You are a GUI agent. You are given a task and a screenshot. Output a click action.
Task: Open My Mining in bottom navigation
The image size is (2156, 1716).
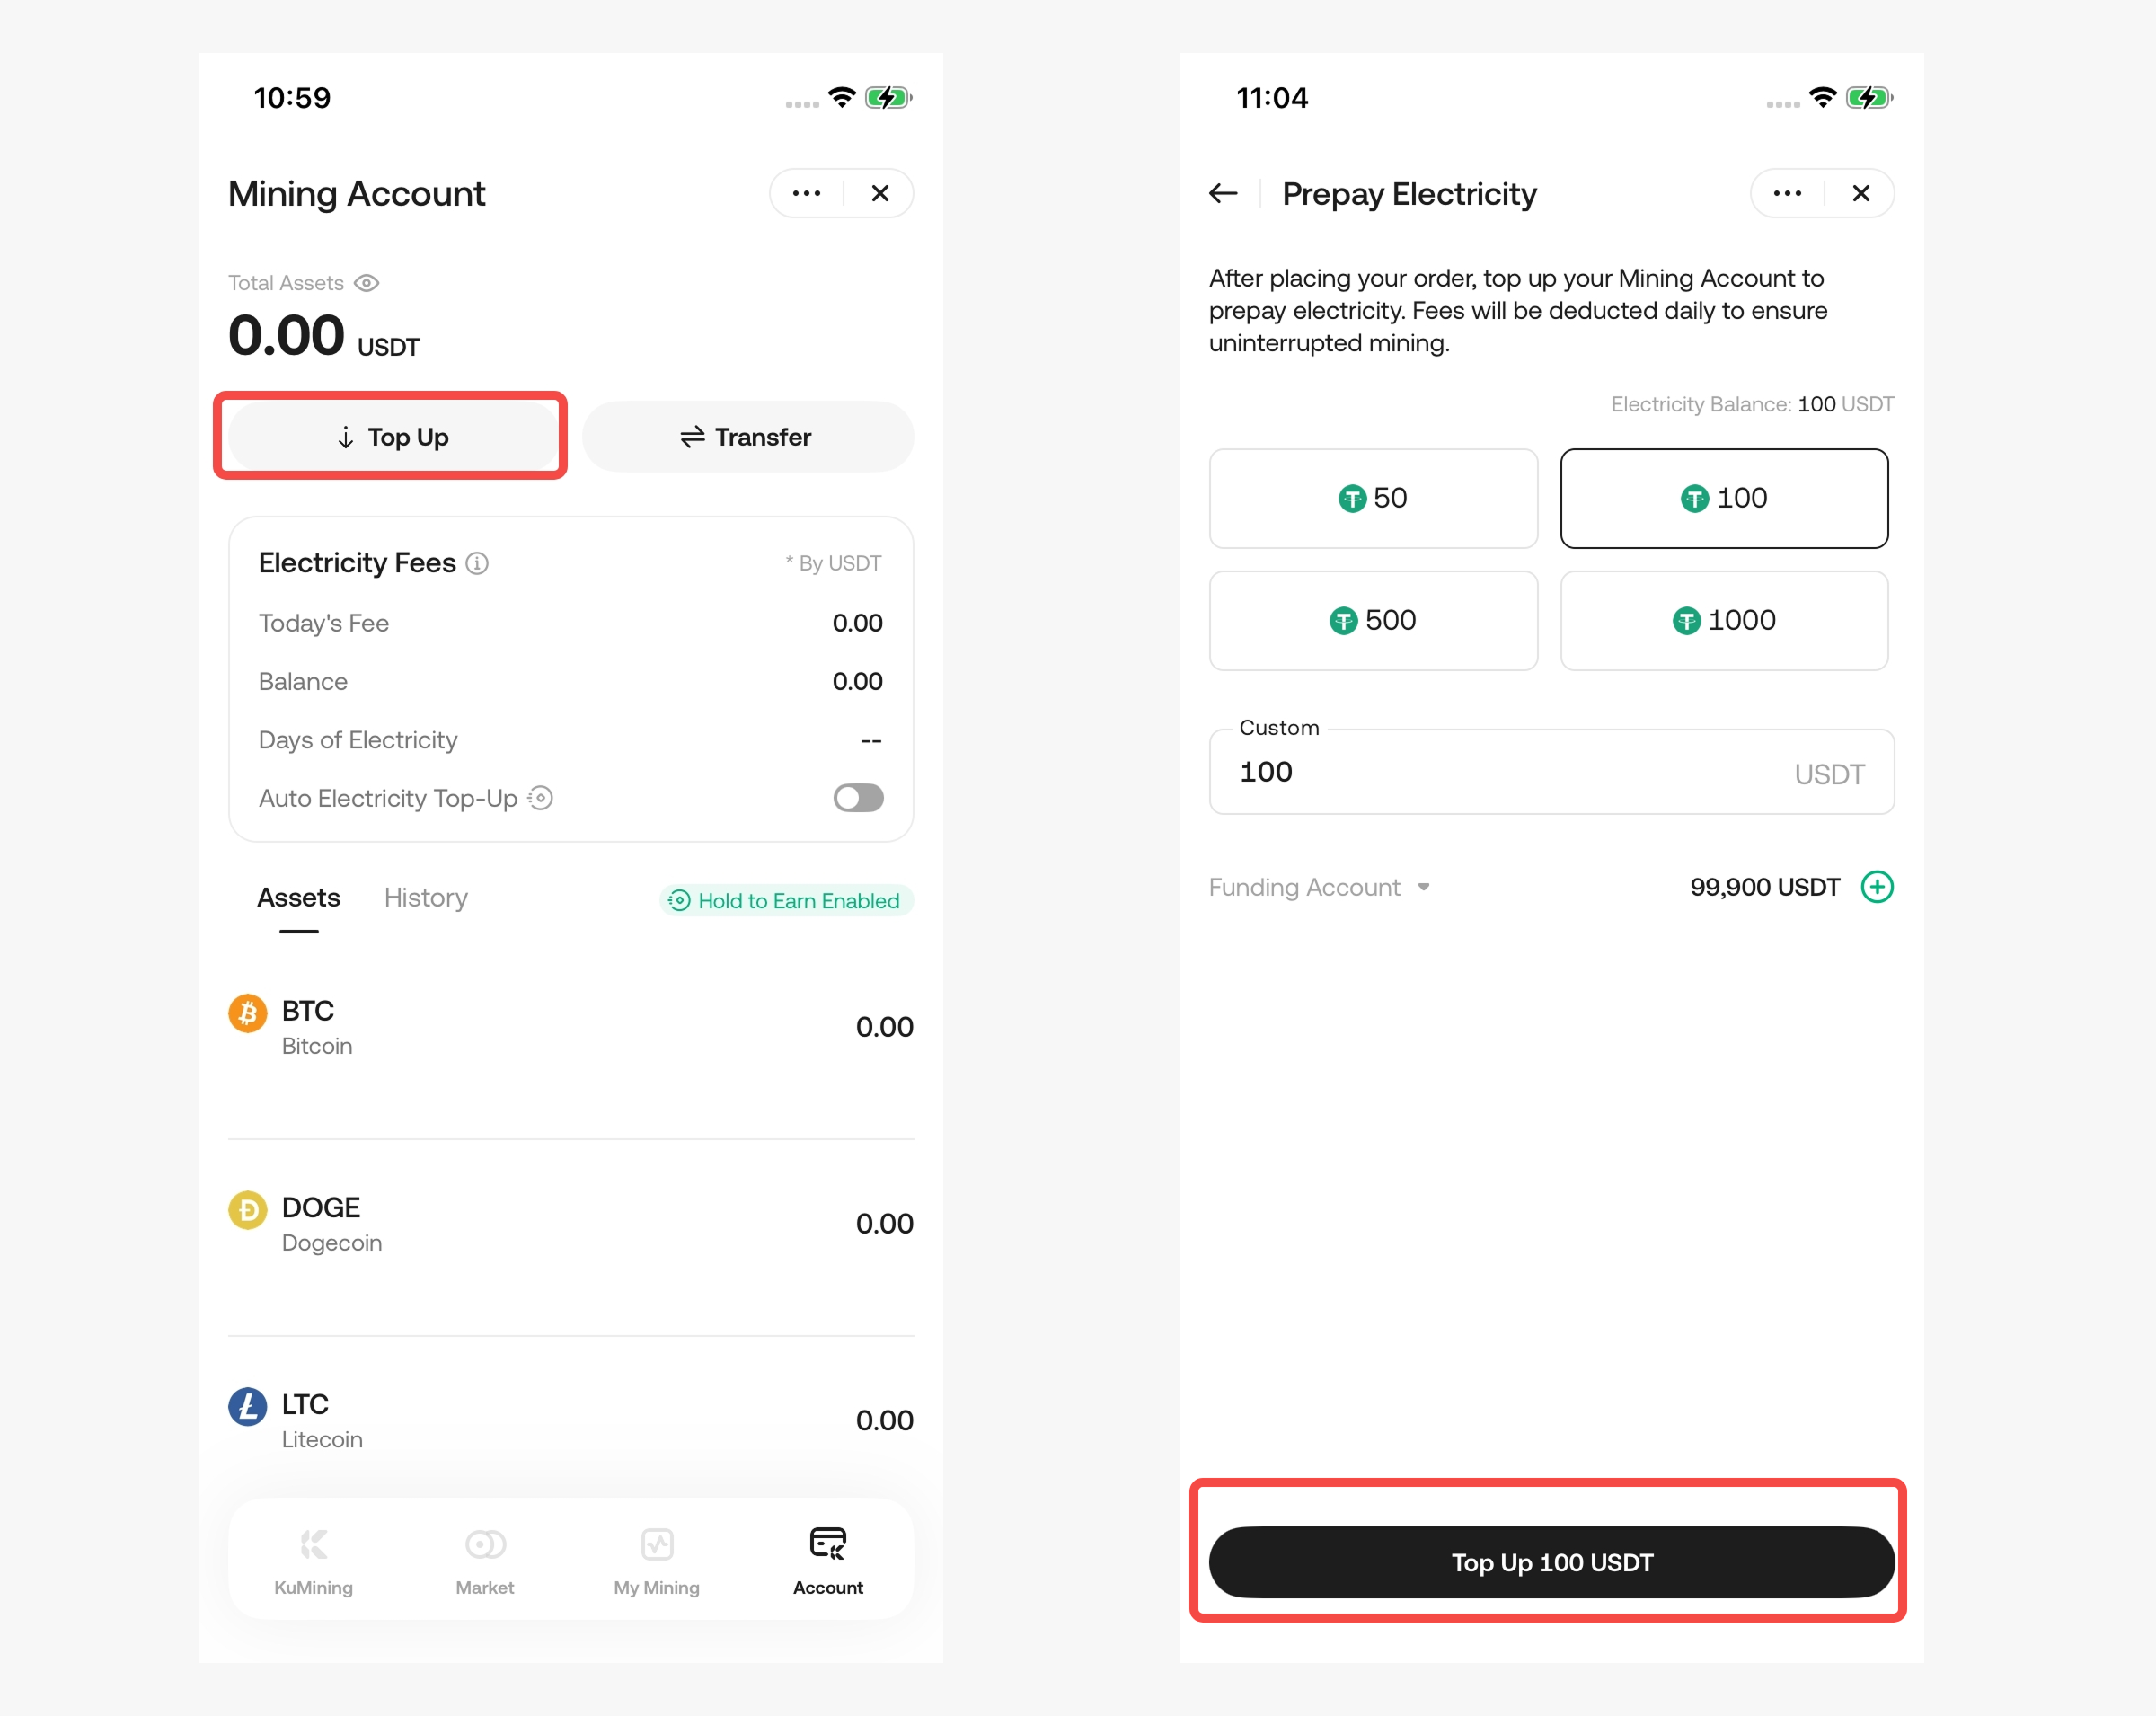(x=656, y=1559)
